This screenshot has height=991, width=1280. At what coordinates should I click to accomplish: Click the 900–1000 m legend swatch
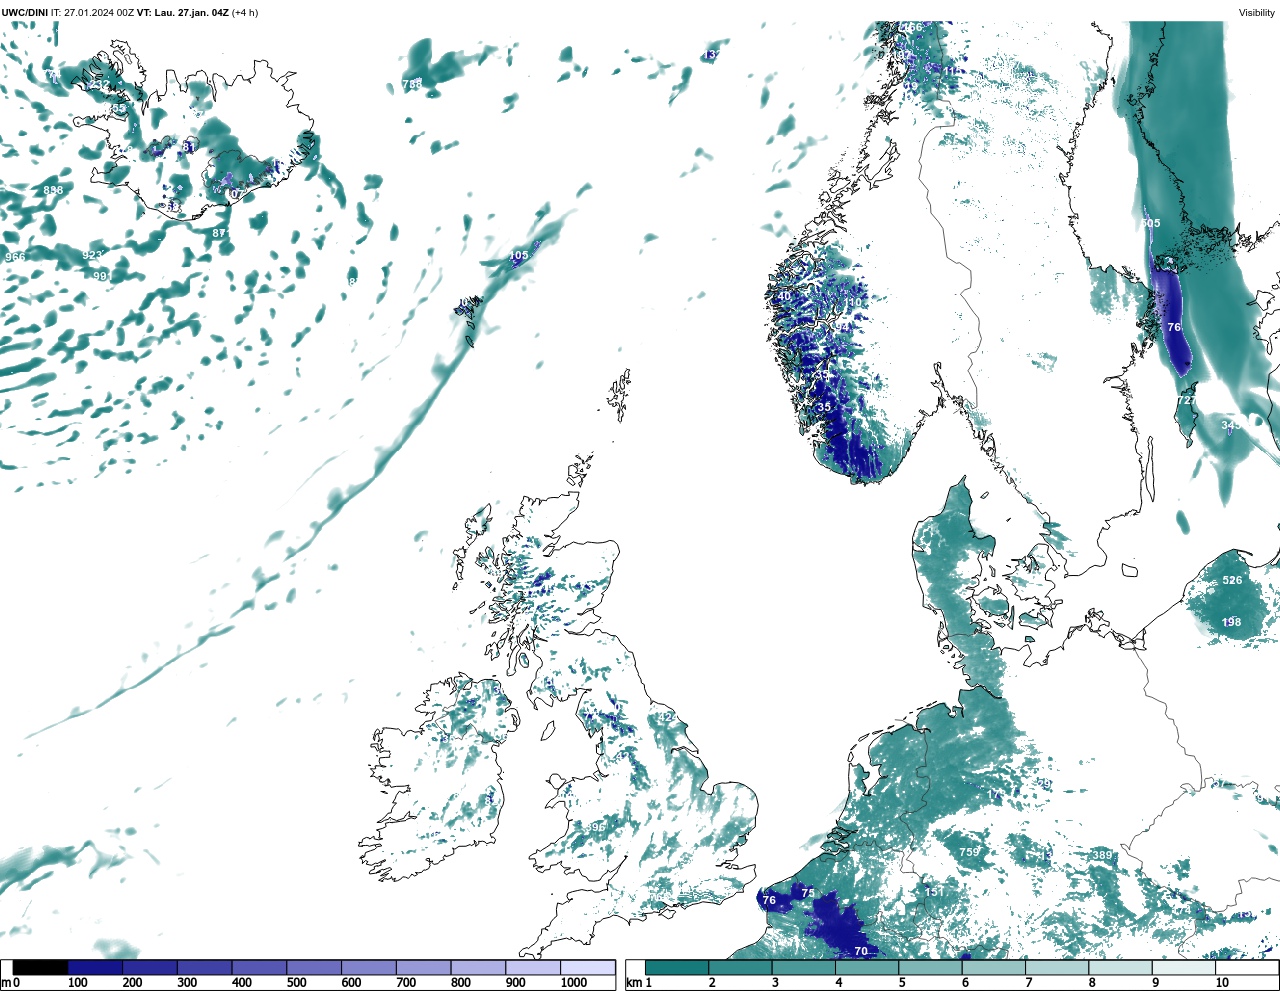coord(532,967)
